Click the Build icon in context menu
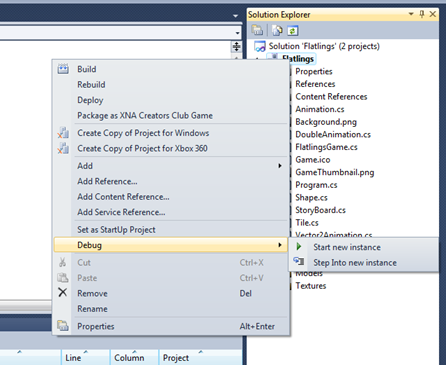Viewport: 446px width, 365px height. coord(63,69)
